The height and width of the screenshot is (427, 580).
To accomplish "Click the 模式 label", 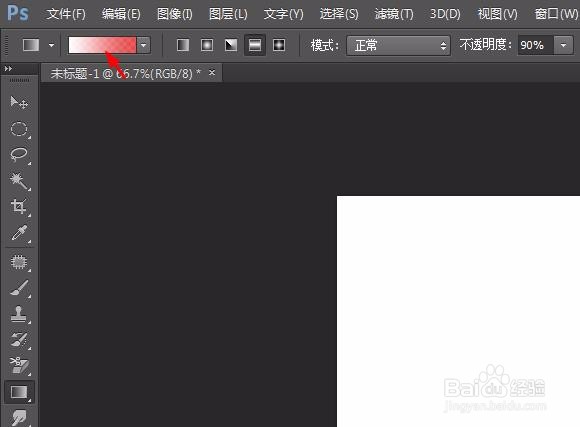I will click(x=325, y=45).
